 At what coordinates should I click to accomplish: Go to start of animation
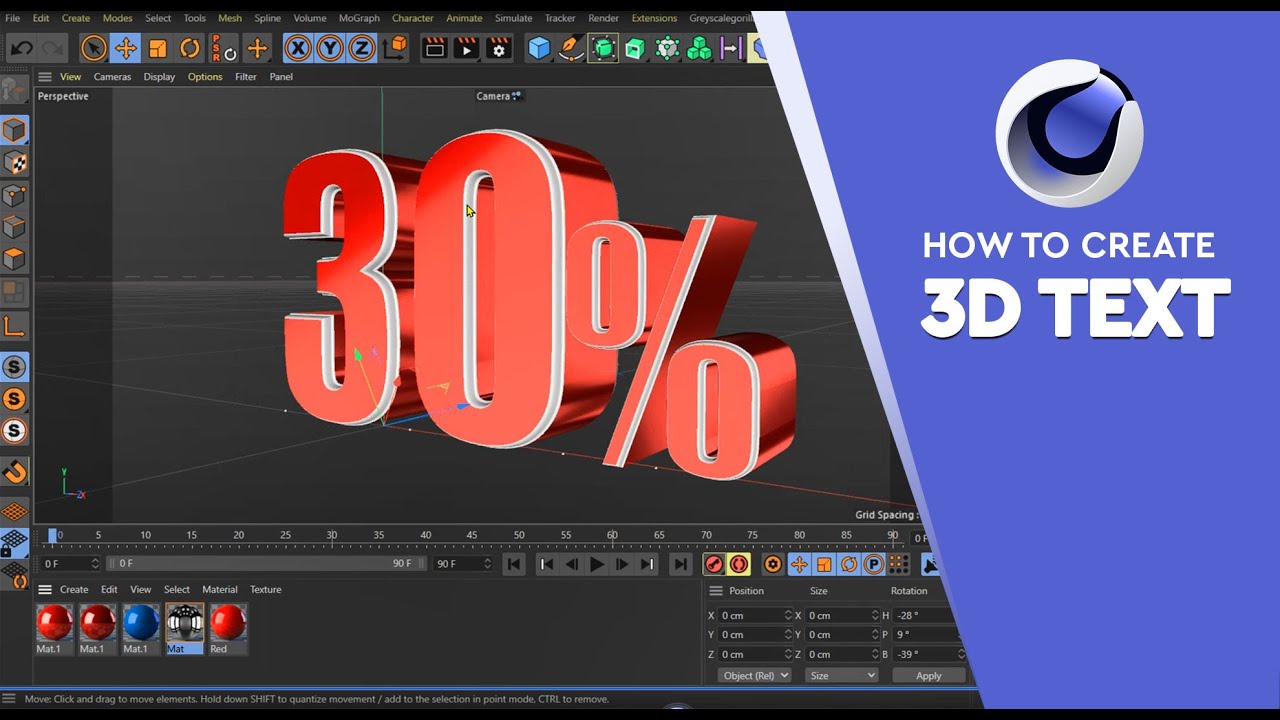tap(513, 564)
